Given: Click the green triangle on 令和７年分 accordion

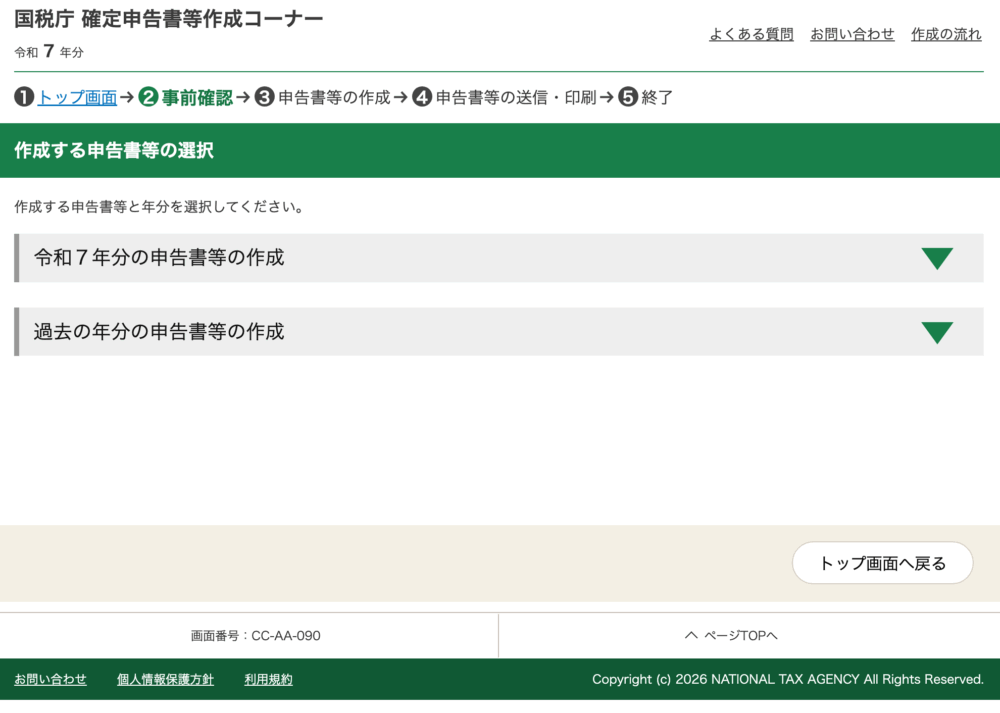Looking at the screenshot, I should (938, 258).
